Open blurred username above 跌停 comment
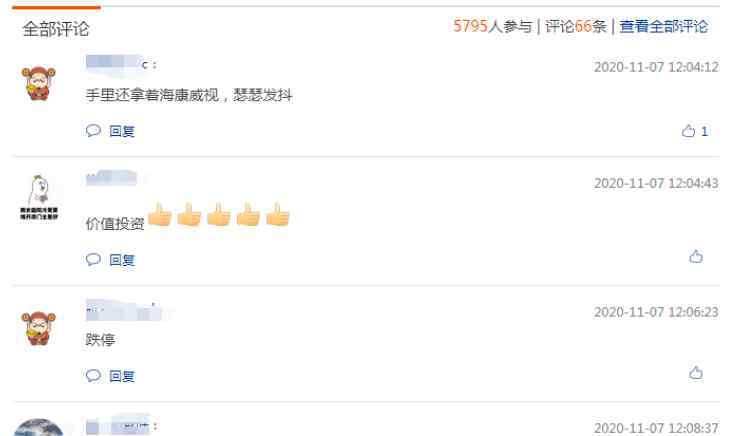This screenshot has height=436, width=747. (124, 311)
